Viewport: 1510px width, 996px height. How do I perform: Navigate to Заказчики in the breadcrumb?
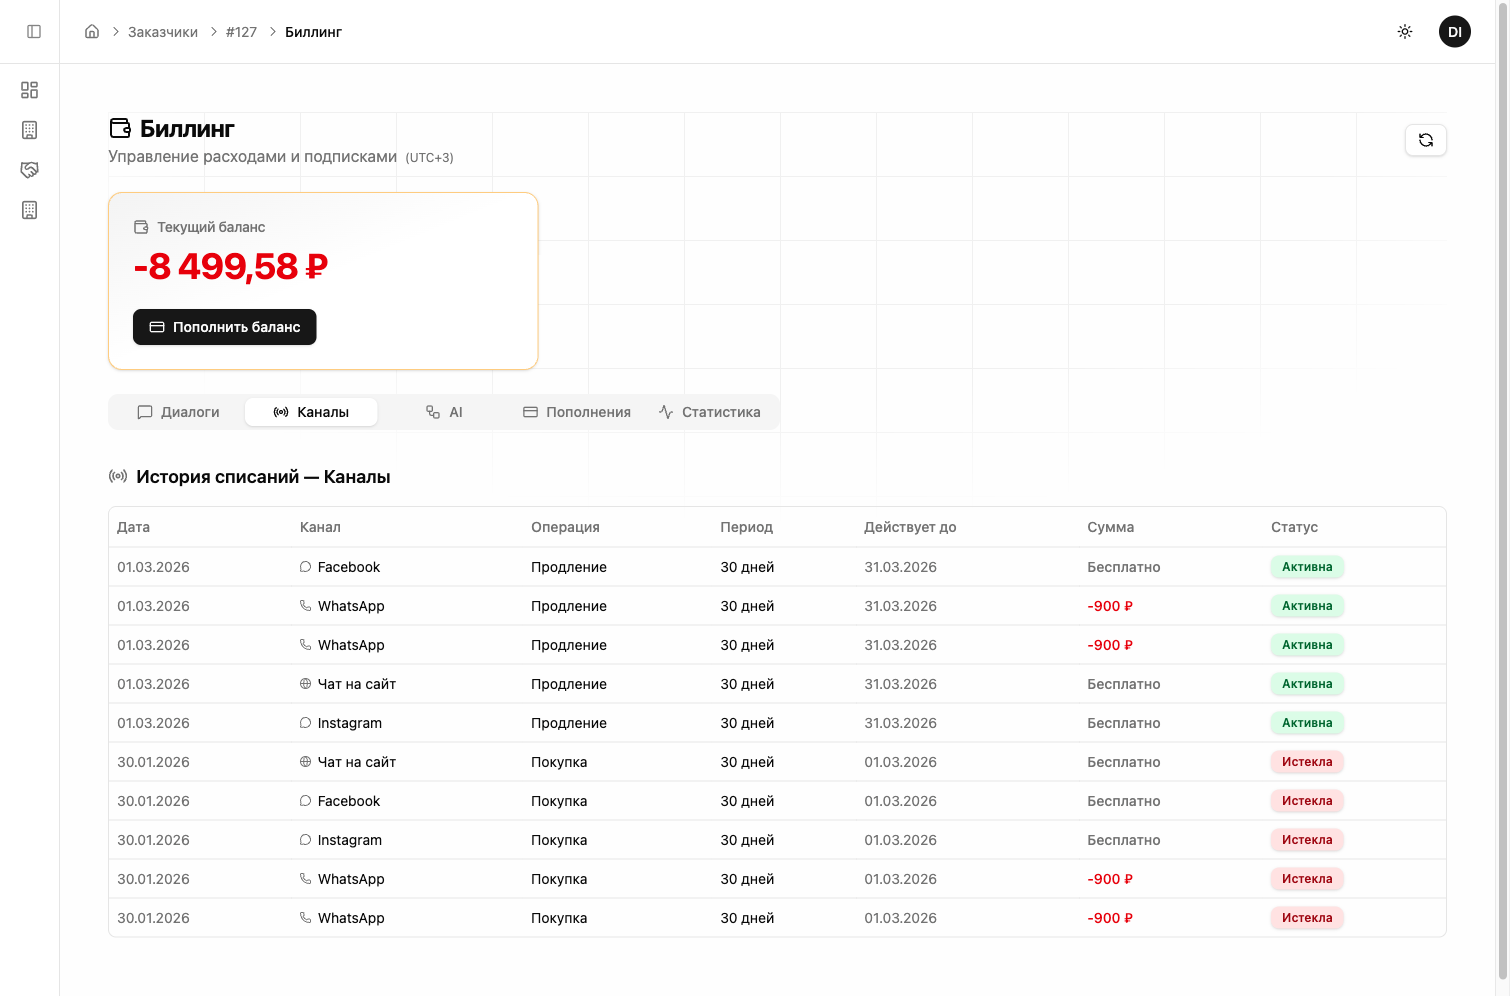pyautogui.click(x=163, y=32)
